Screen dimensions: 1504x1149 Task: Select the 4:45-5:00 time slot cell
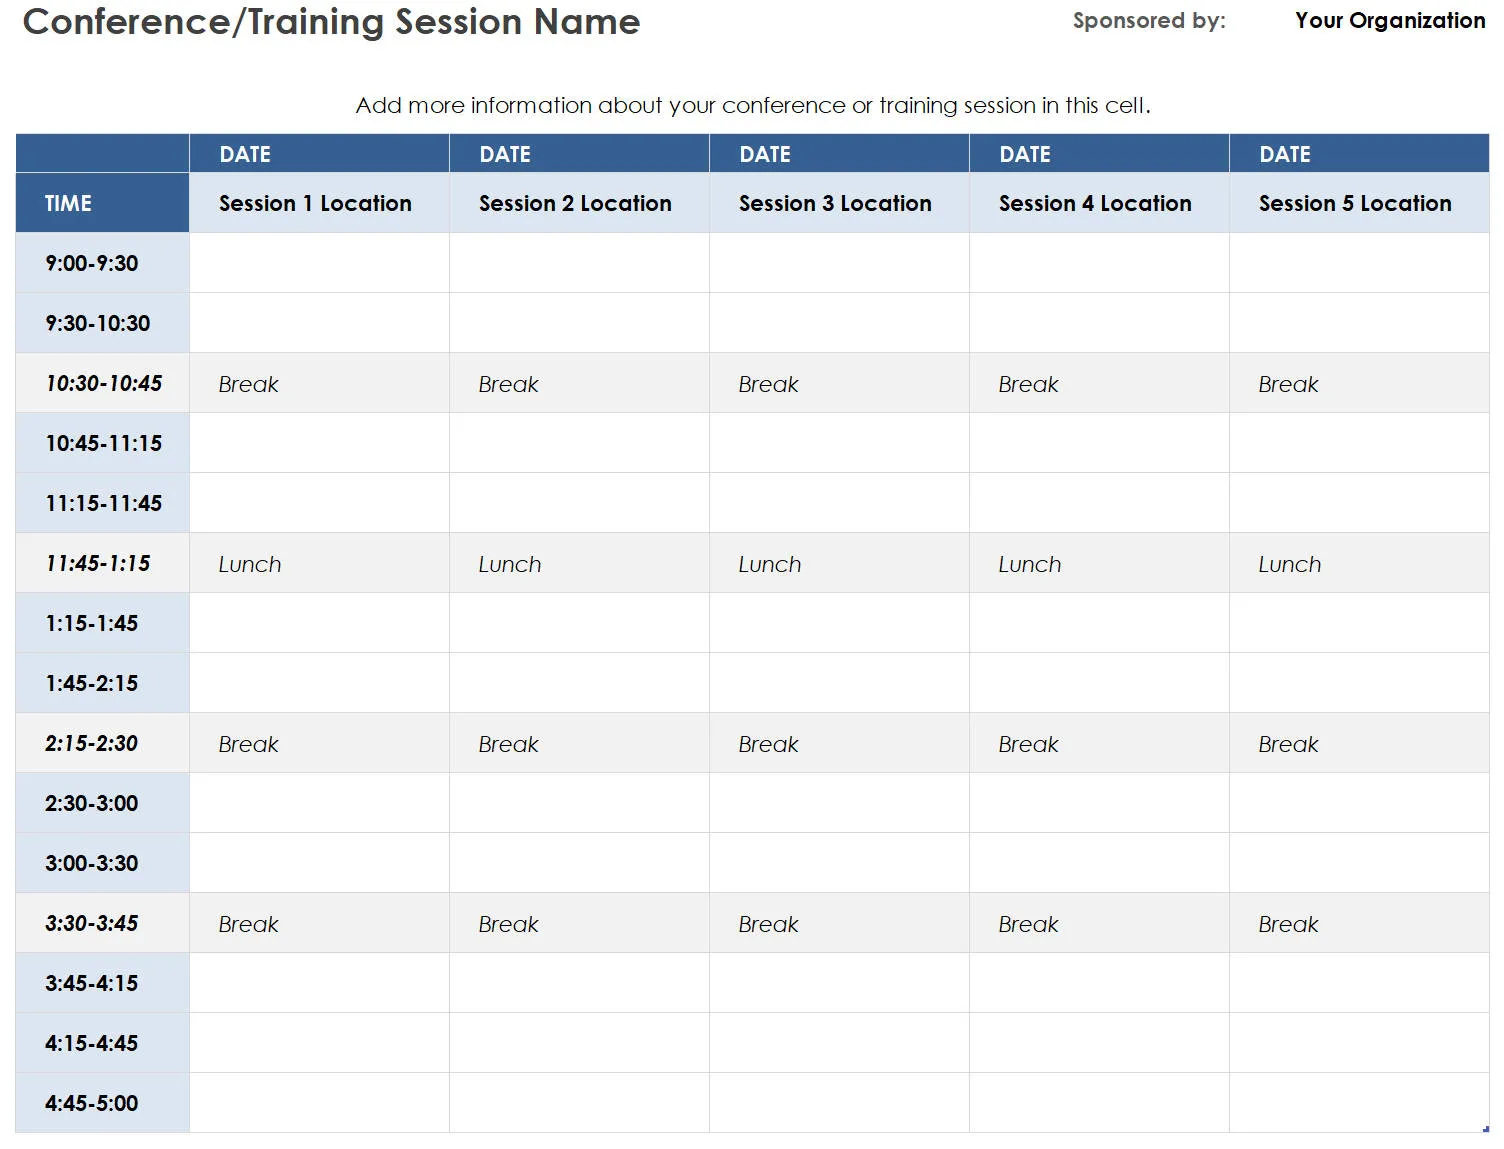92,1103
